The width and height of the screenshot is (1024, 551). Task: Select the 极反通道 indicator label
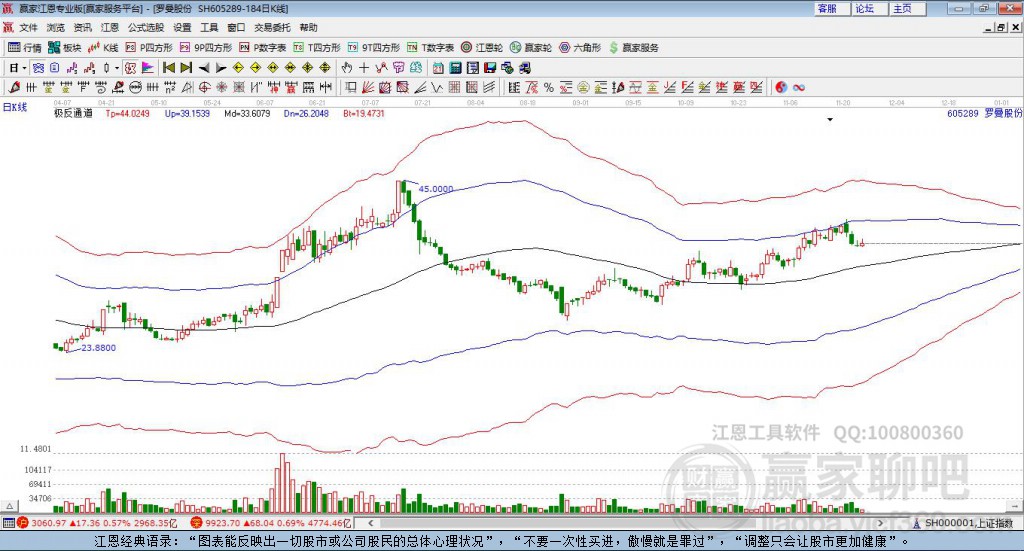click(73, 114)
